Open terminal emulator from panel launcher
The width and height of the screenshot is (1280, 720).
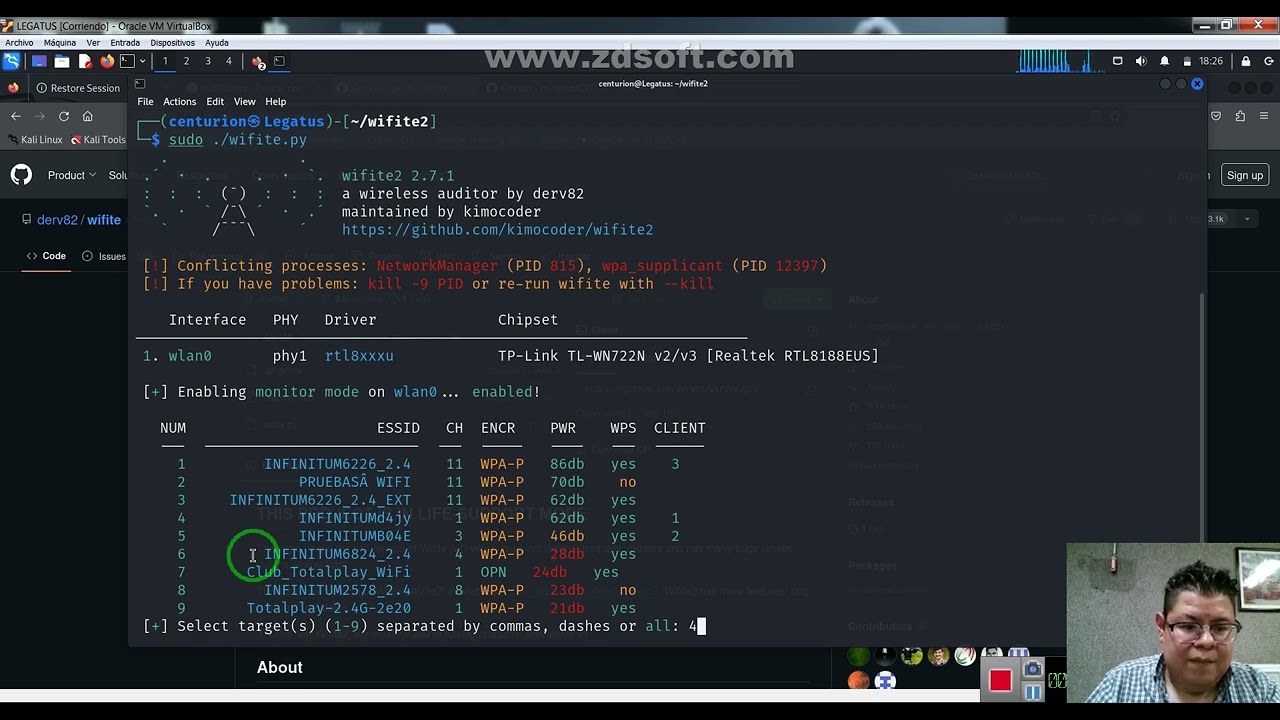point(127,61)
